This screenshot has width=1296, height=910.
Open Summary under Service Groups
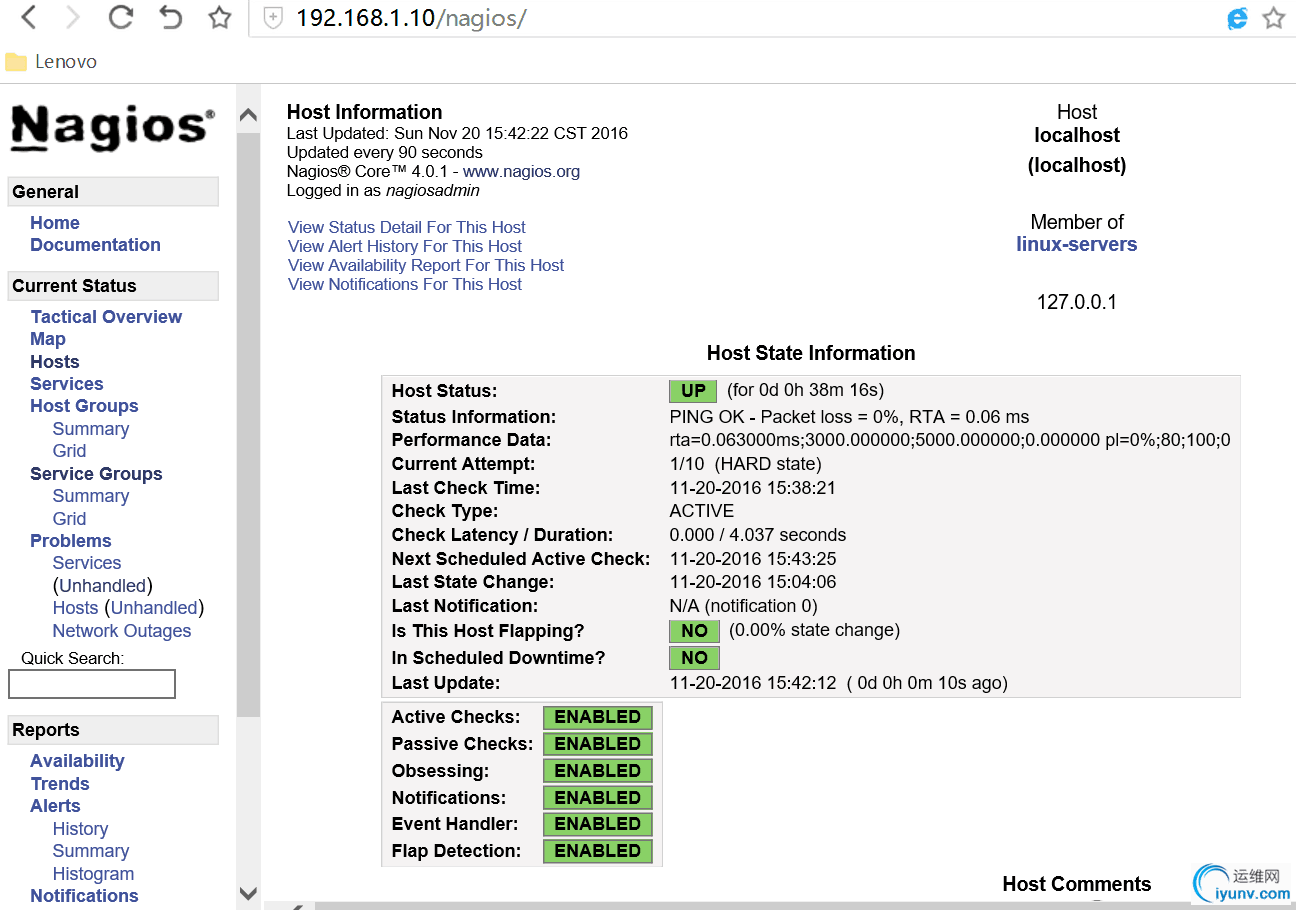coord(91,496)
